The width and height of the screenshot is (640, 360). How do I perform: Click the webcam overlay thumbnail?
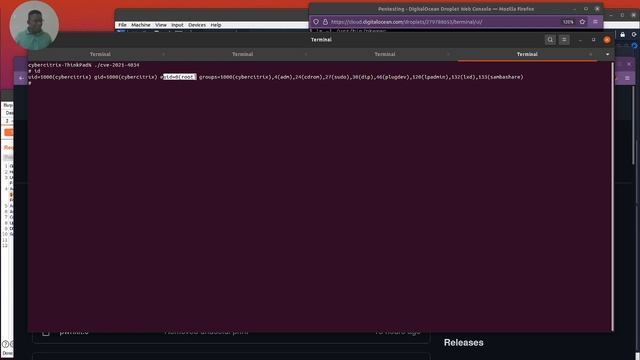click(34, 25)
